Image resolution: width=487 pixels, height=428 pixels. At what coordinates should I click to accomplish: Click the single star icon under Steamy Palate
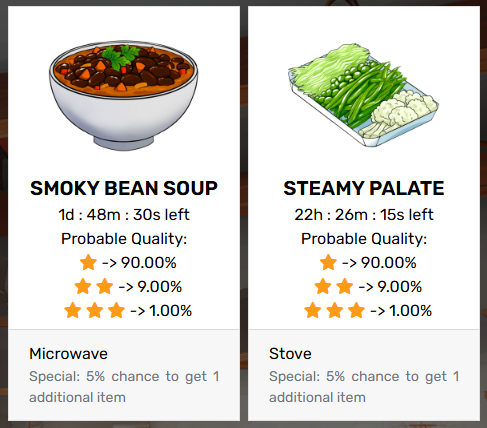(x=328, y=262)
